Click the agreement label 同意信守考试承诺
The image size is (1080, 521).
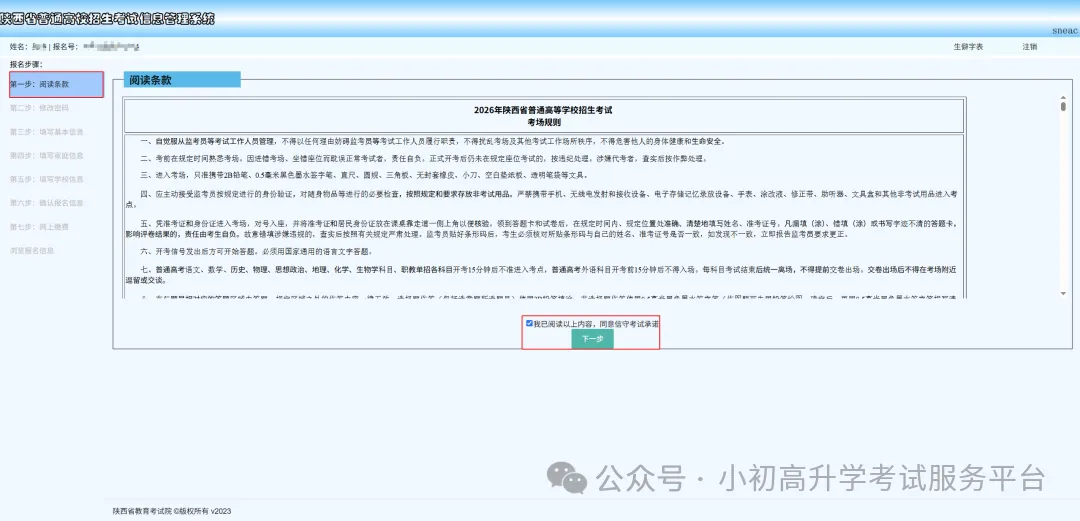tap(629, 323)
